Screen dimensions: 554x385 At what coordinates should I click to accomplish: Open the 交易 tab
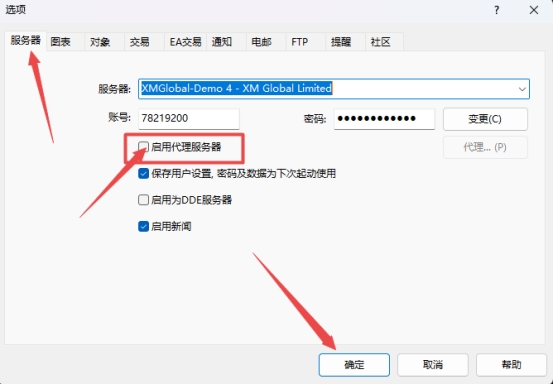click(x=144, y=42)
